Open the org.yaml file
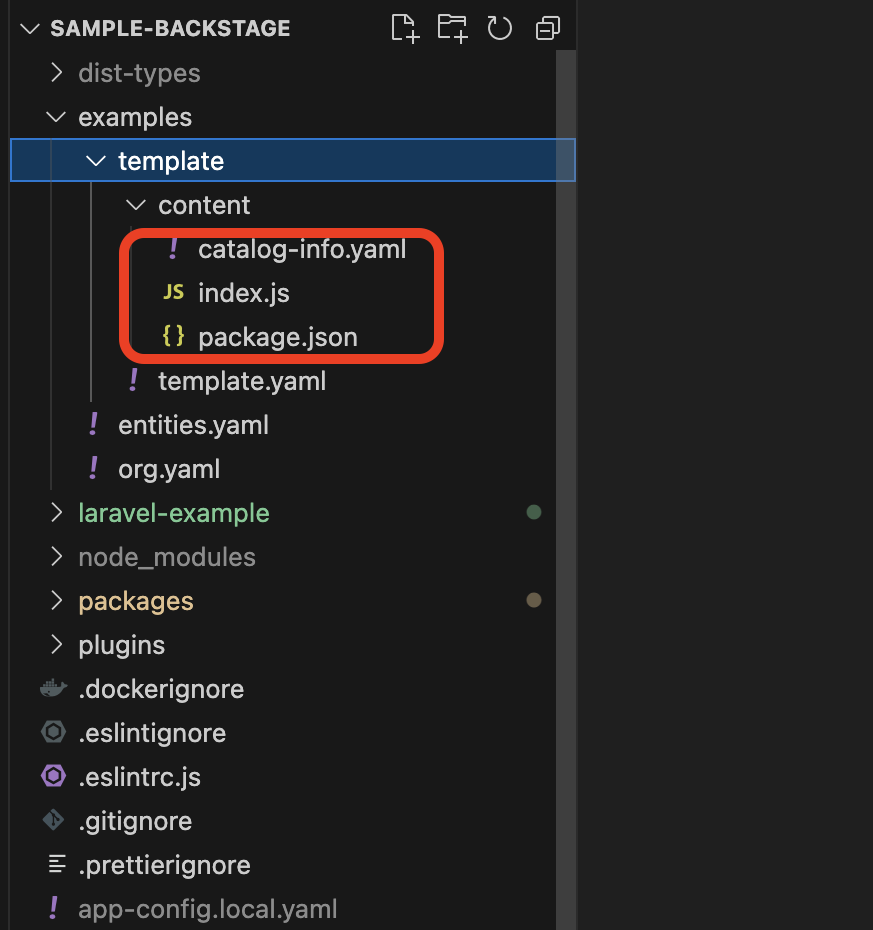The width and height of the screenshot is (873, 930). click(168, 469)
